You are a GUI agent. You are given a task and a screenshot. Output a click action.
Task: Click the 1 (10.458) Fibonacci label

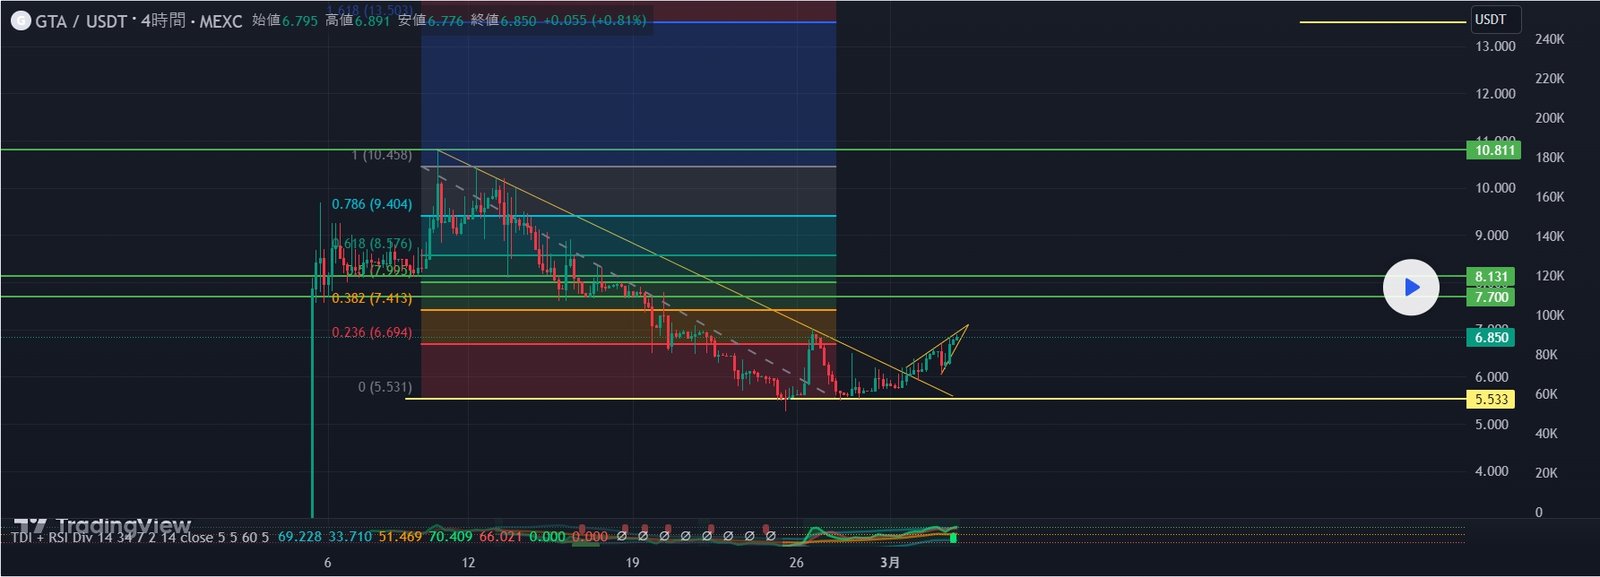[381, 155]
